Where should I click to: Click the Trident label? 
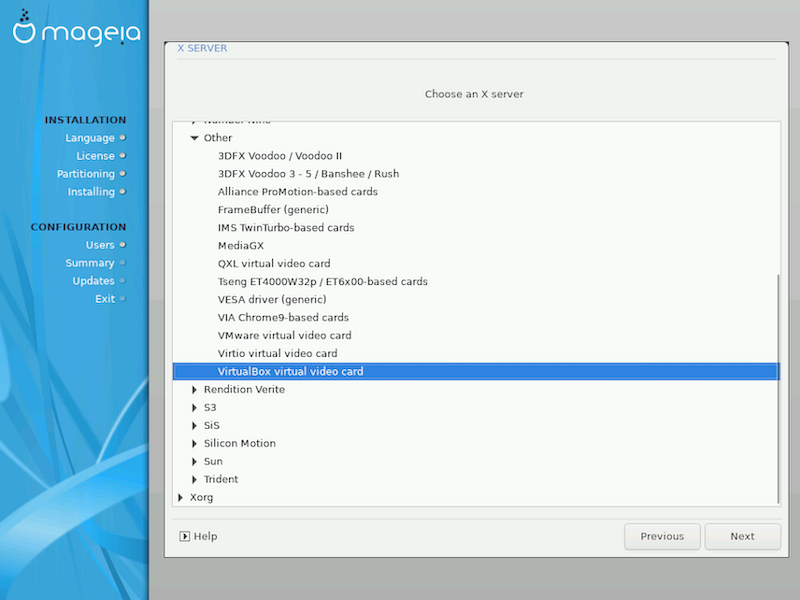(221, 480)
